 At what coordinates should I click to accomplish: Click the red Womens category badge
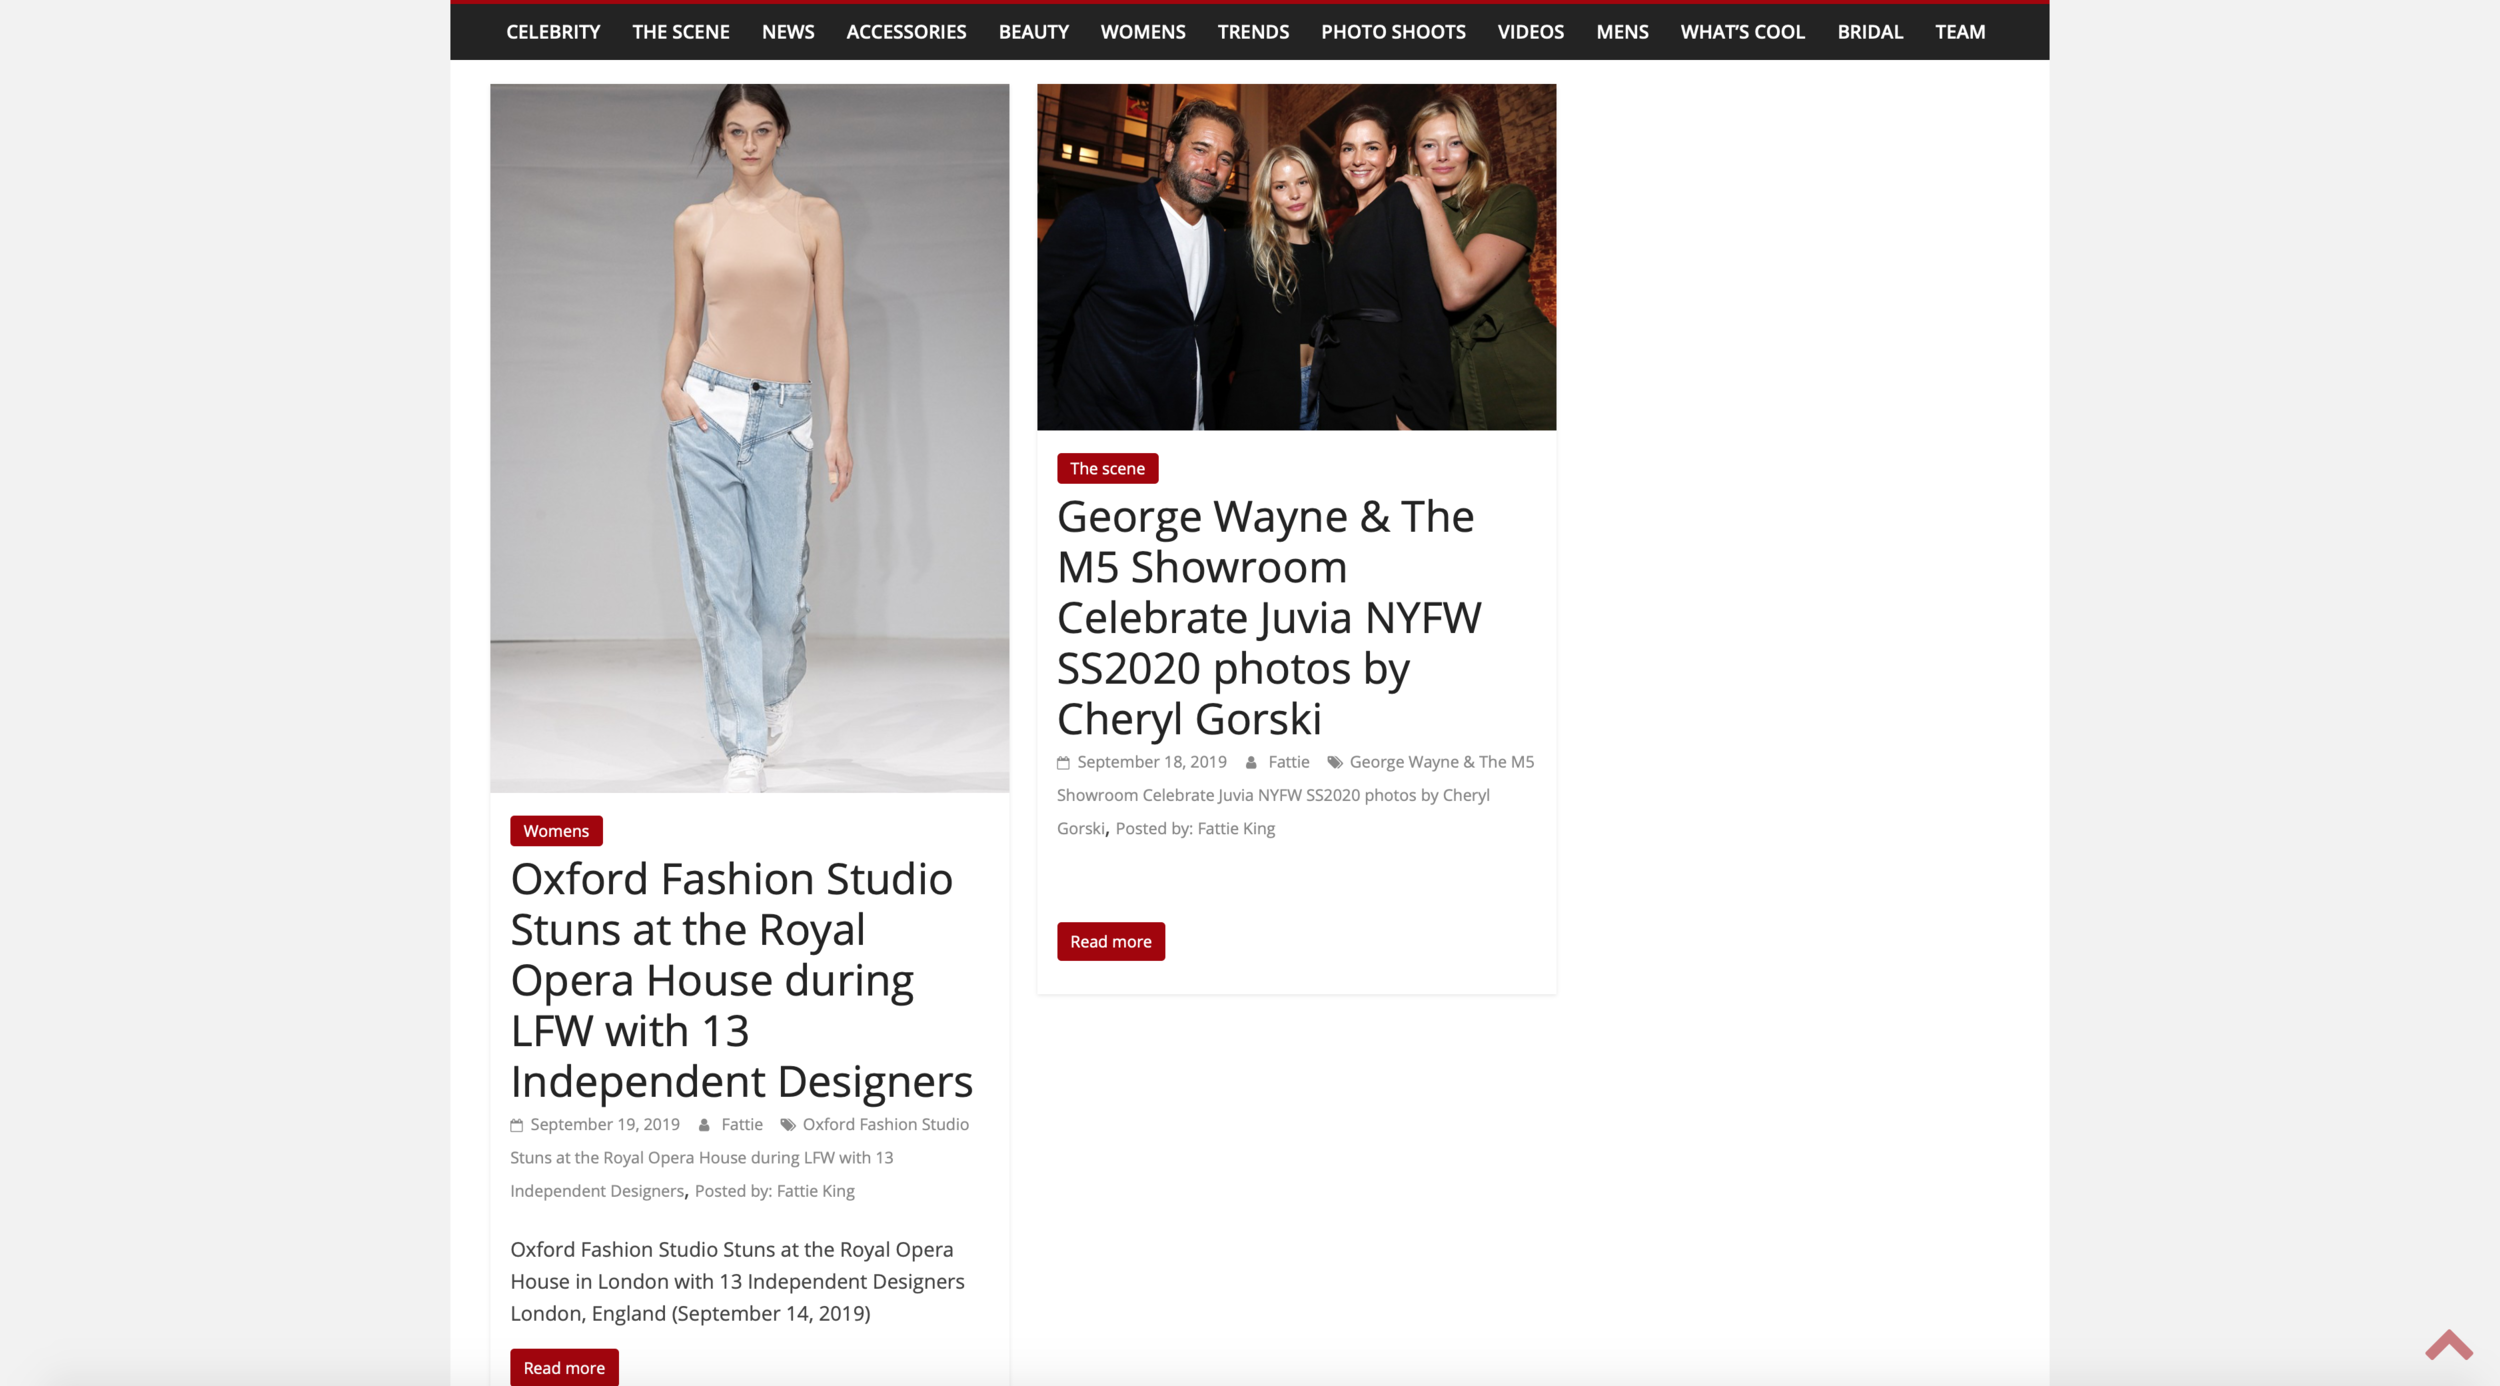(x=556, y=831)
